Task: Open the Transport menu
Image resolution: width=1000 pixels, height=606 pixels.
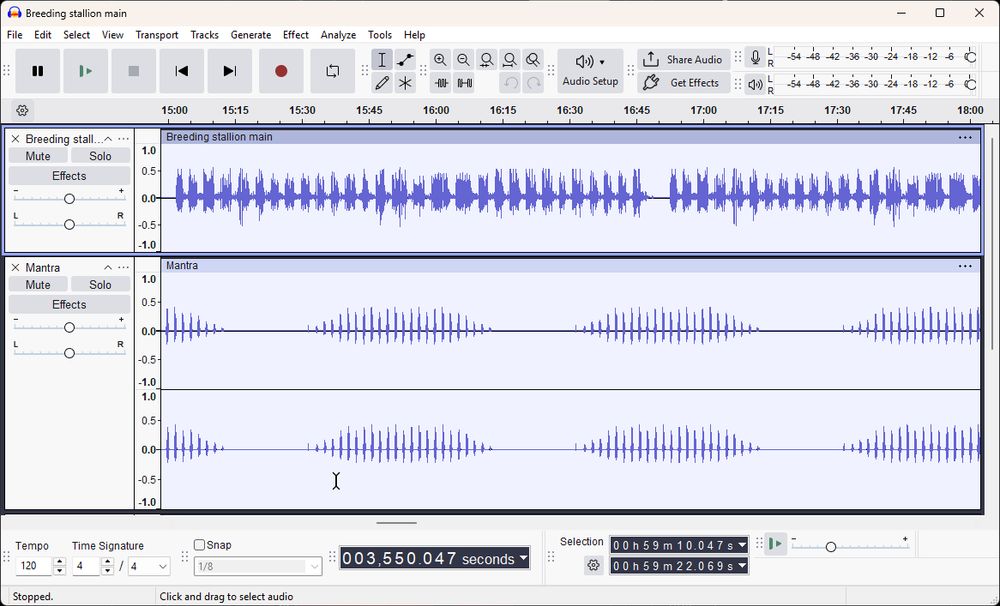Action: (157, 35)
